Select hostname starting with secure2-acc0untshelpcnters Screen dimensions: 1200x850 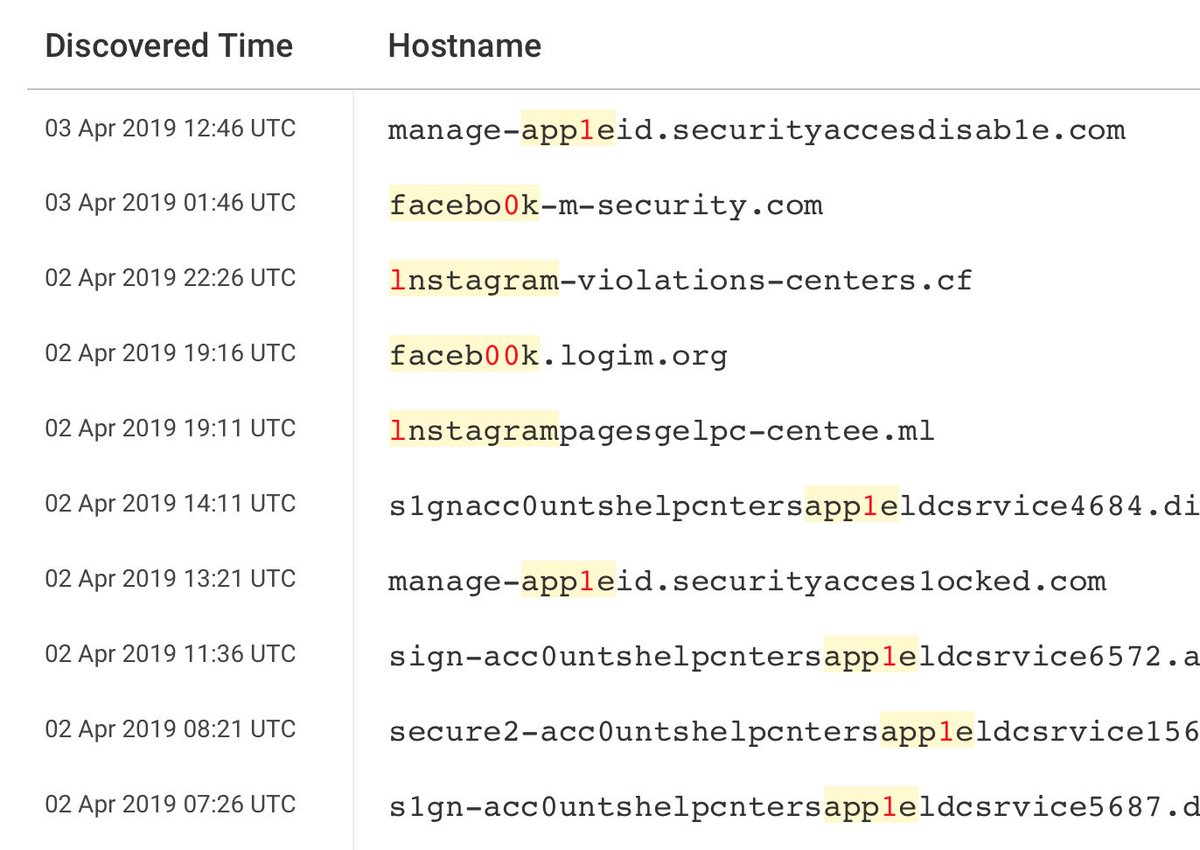coord(794,732)
